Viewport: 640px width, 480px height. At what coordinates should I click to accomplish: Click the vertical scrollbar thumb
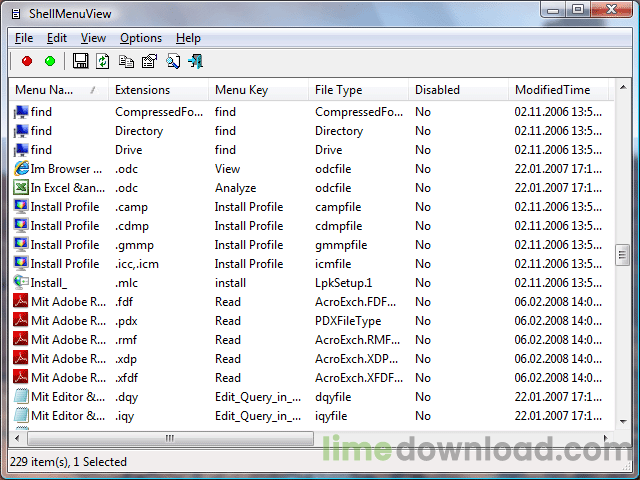(x=622, y=255)
